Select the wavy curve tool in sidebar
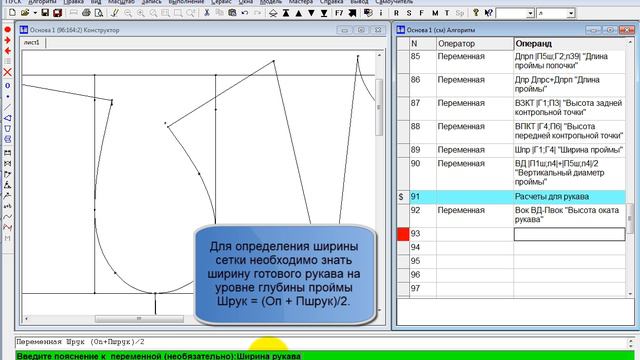The height and width of the screenshot is (360, 640). 7,217
